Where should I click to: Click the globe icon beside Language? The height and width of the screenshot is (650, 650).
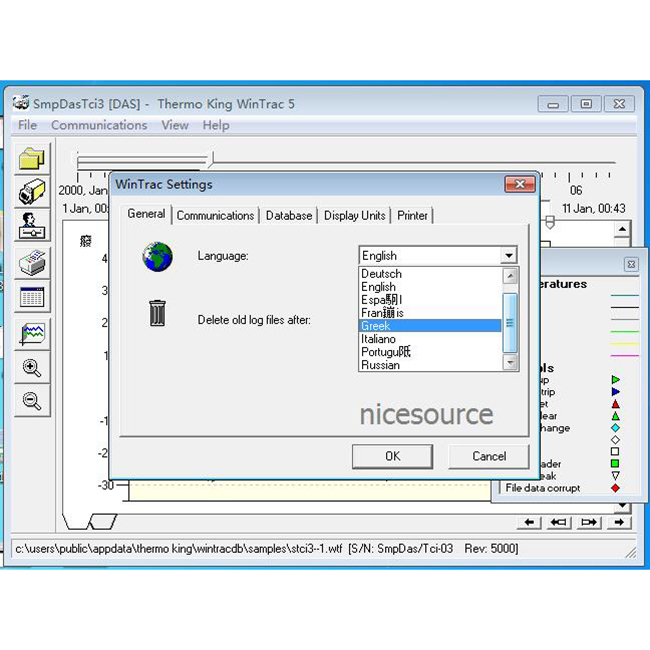[157, 257]
